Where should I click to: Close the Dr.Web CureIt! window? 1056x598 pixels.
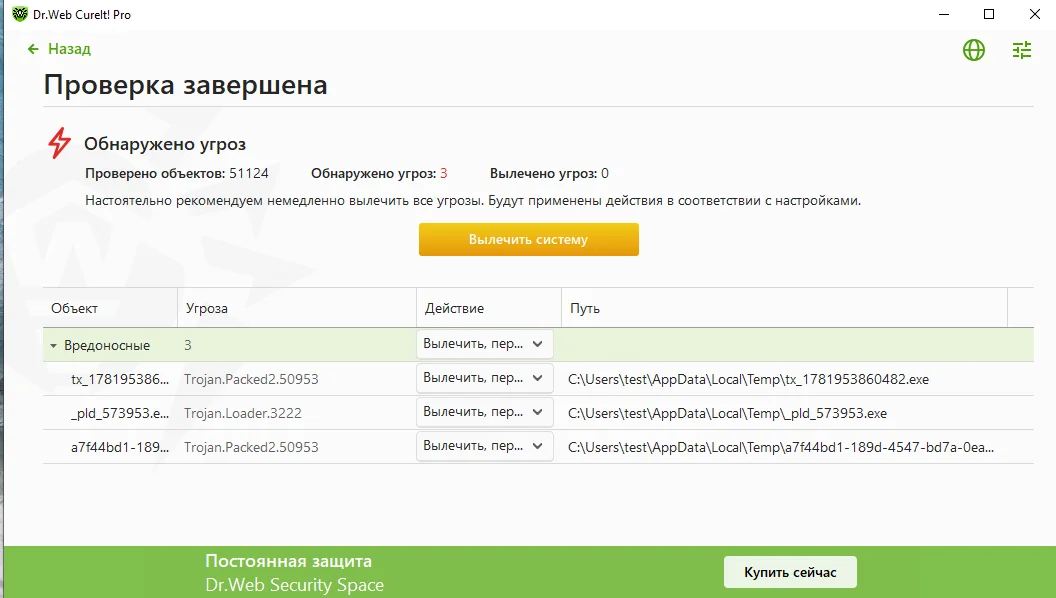tap(1034, 14)
